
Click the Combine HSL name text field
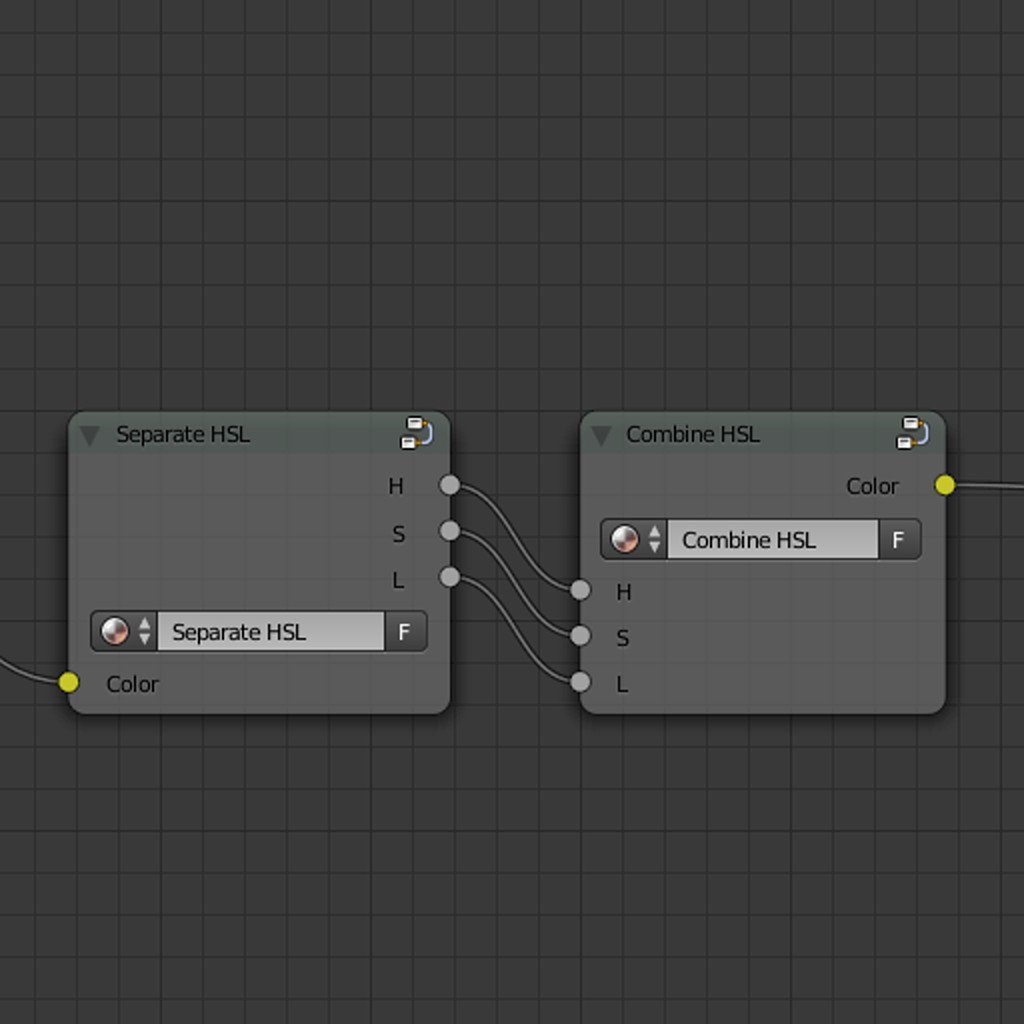pyautogui.click(x=770, y=539)
